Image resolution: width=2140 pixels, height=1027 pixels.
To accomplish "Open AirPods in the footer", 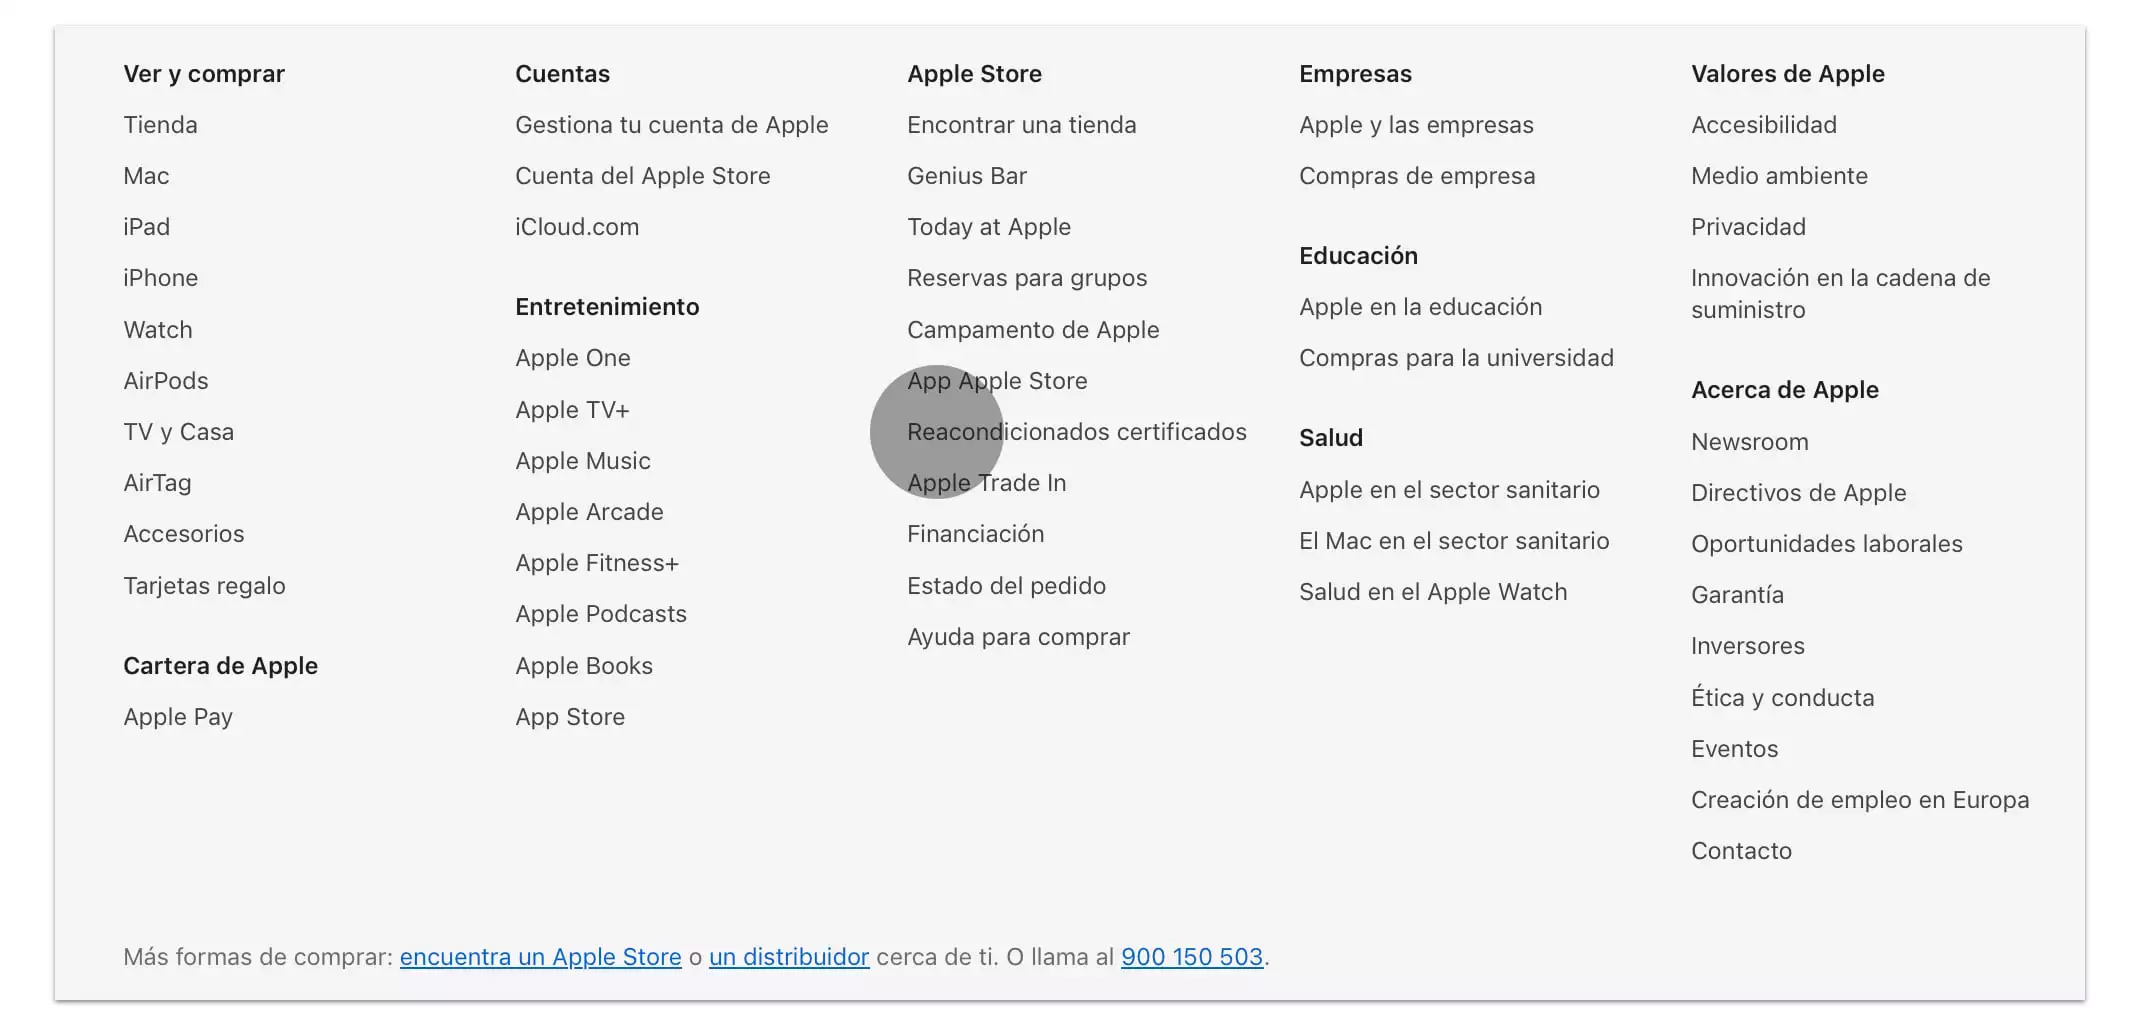I will click(165, 381).
